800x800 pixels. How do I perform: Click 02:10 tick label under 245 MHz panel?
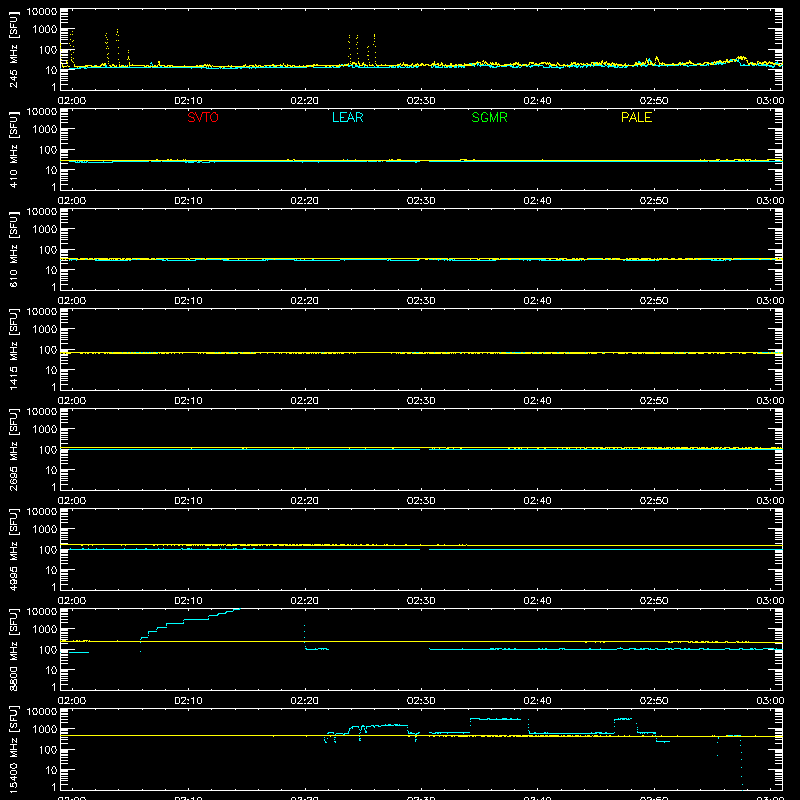188,101
